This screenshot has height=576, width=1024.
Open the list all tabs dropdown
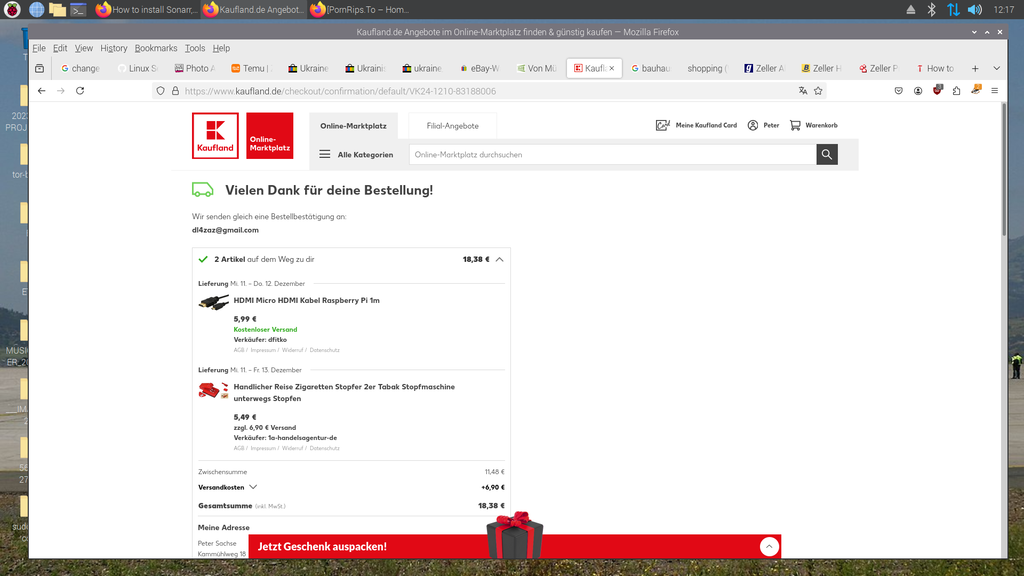click(x=997, y=68)
